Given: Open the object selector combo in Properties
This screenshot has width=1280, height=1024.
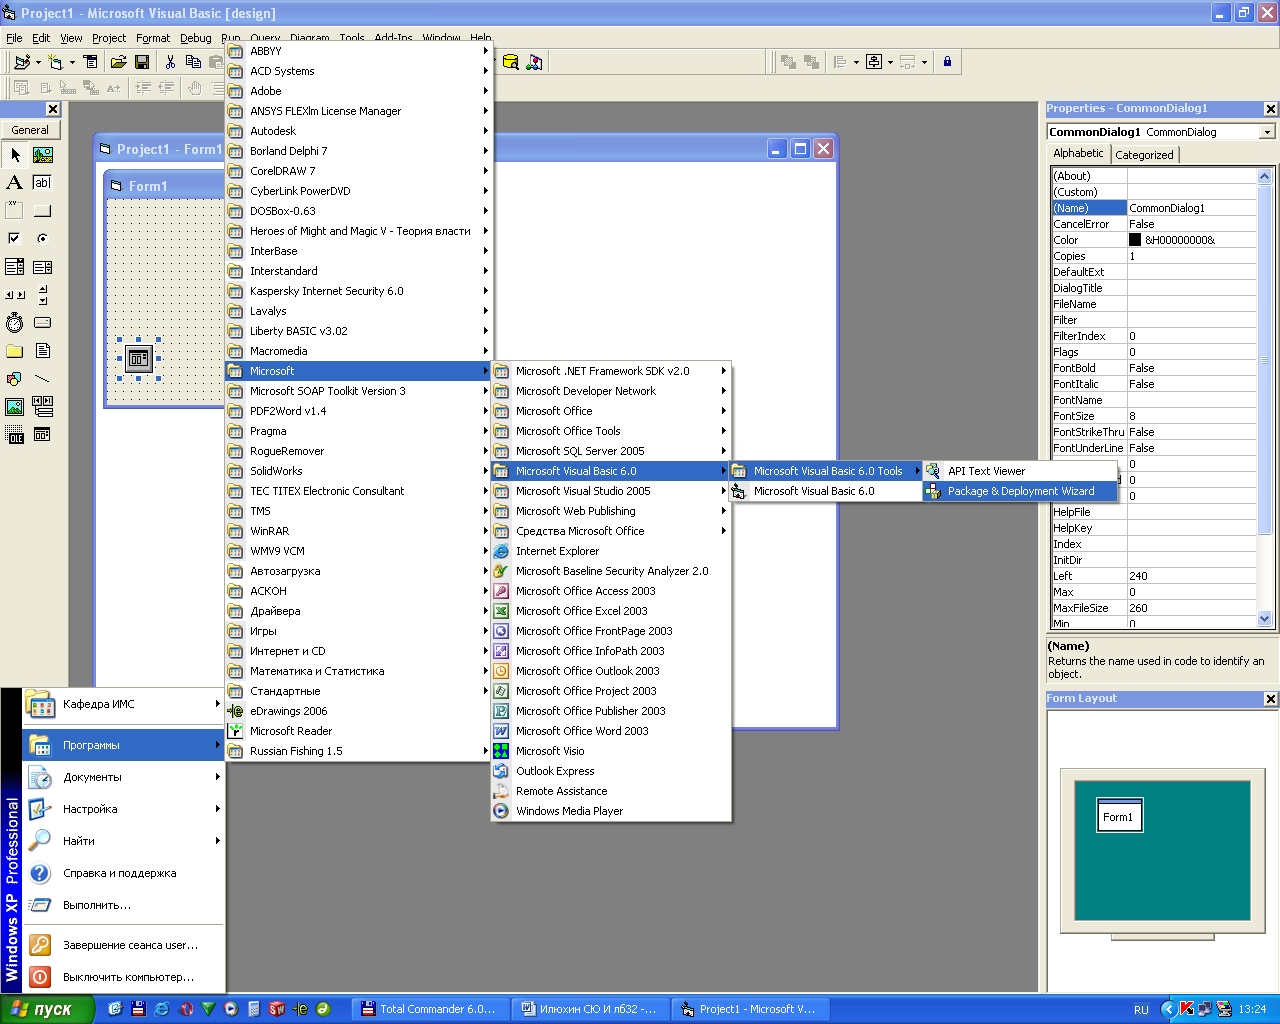Looking at the screenshot, I should [x=1268, y=132].
